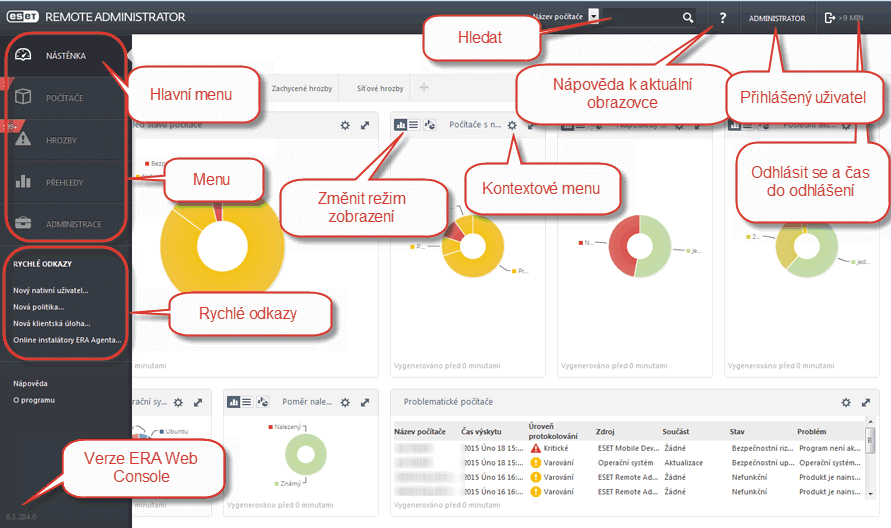
Task: Switch Počítače s n... panel to pie view
Action: [x=430, y=124]
